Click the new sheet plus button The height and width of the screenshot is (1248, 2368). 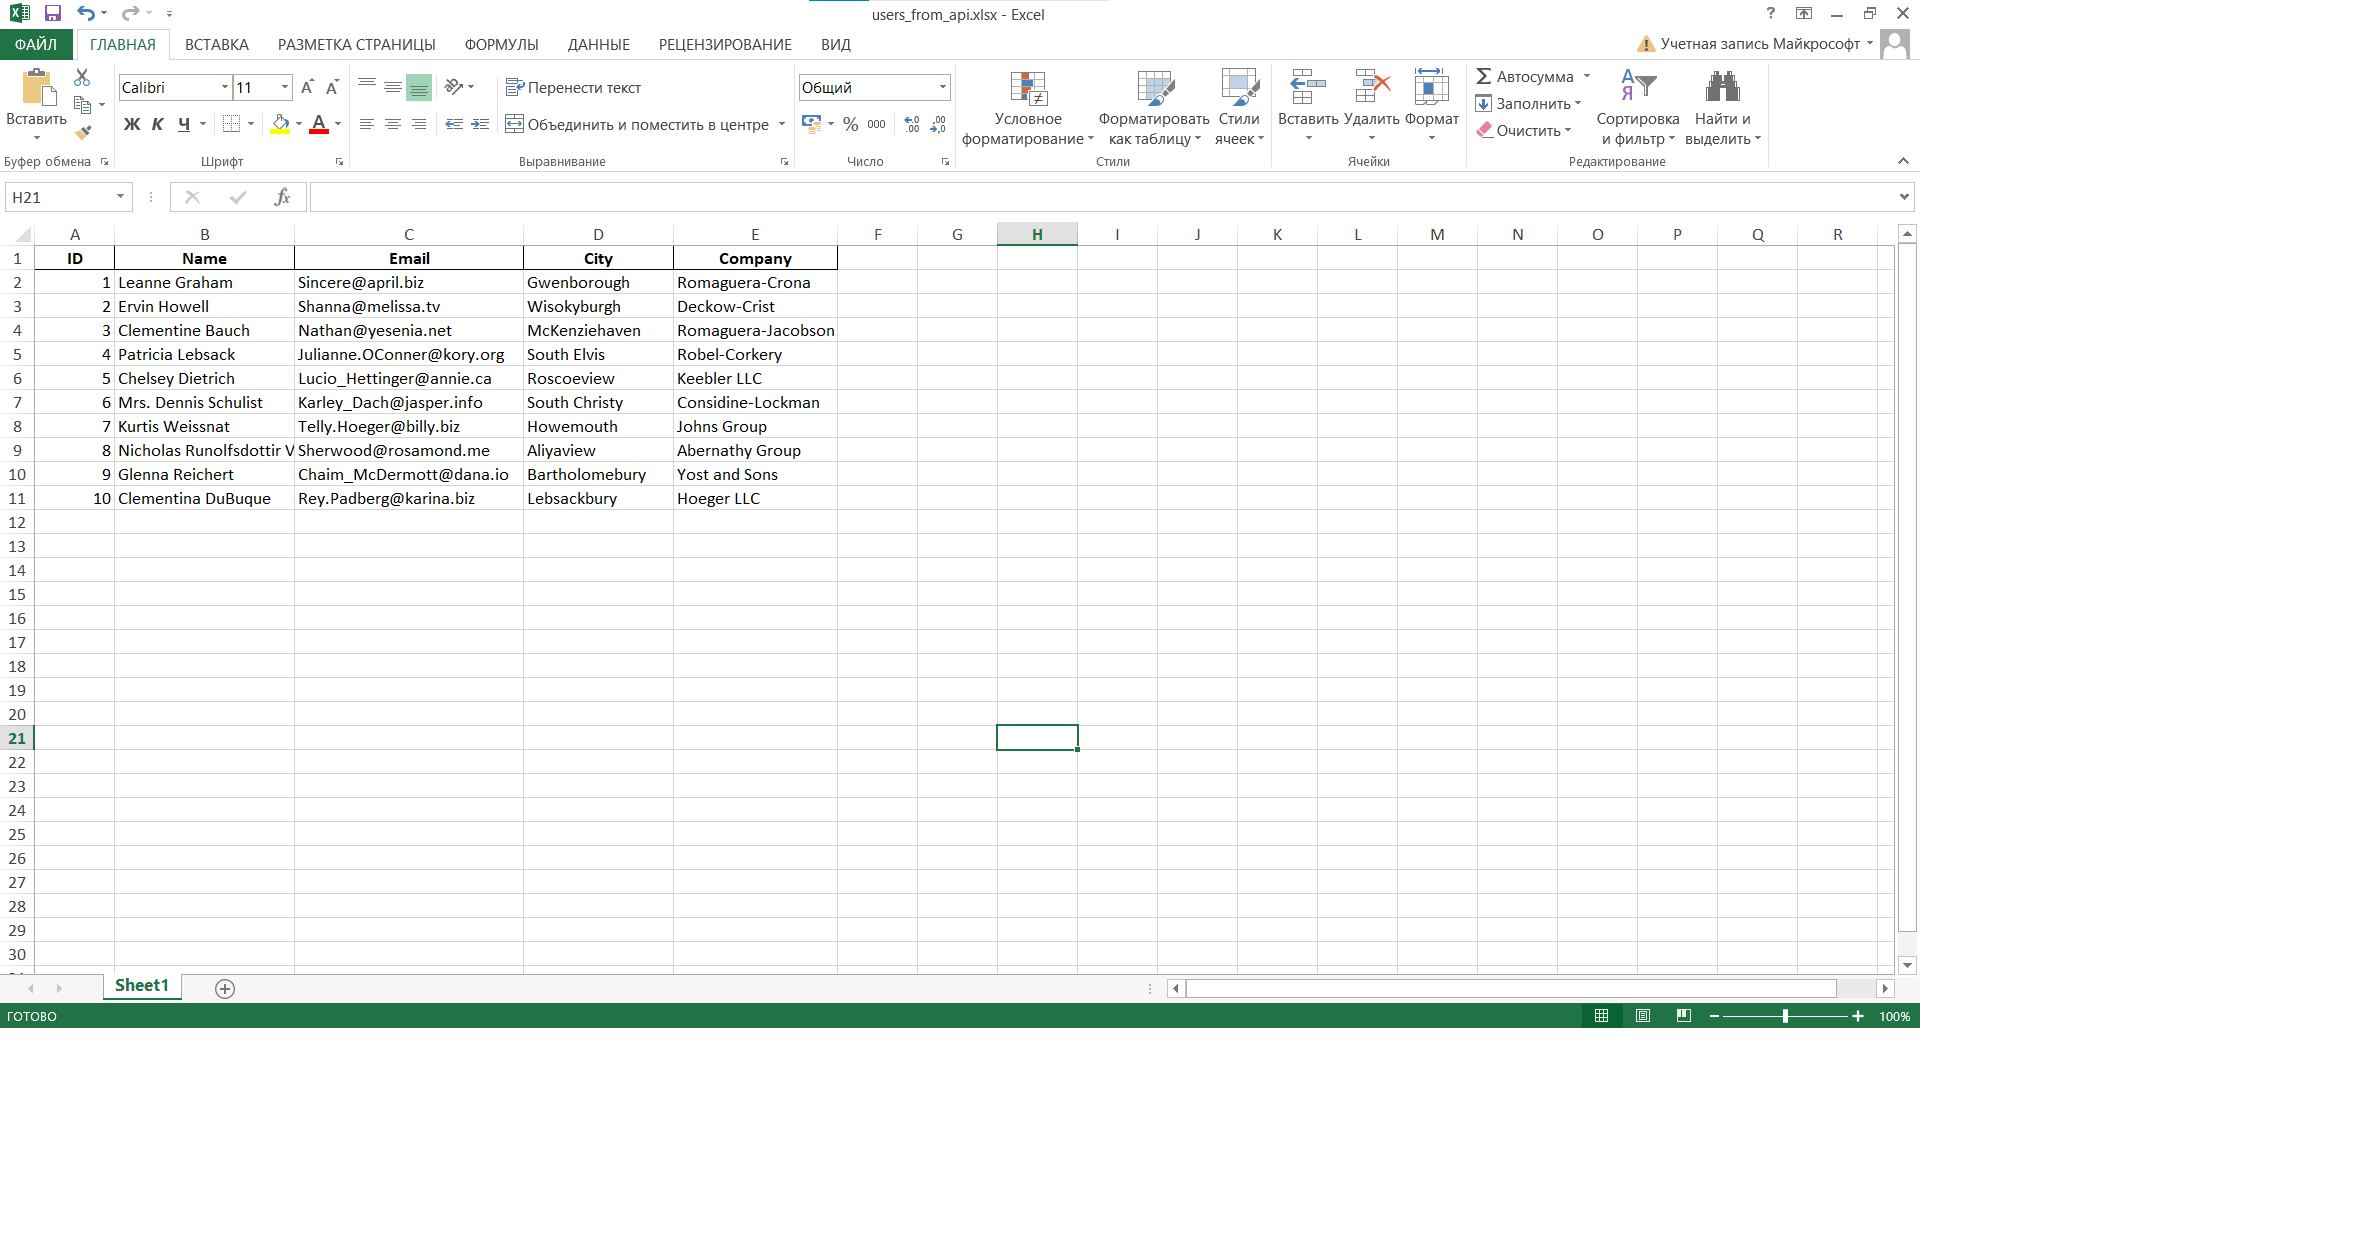[225, 988]
